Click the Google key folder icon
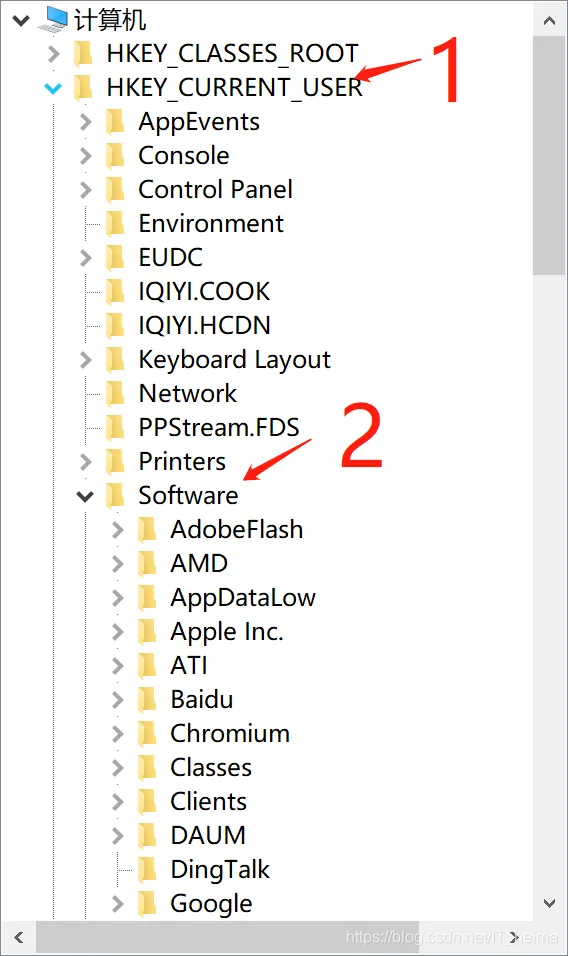 146,904
